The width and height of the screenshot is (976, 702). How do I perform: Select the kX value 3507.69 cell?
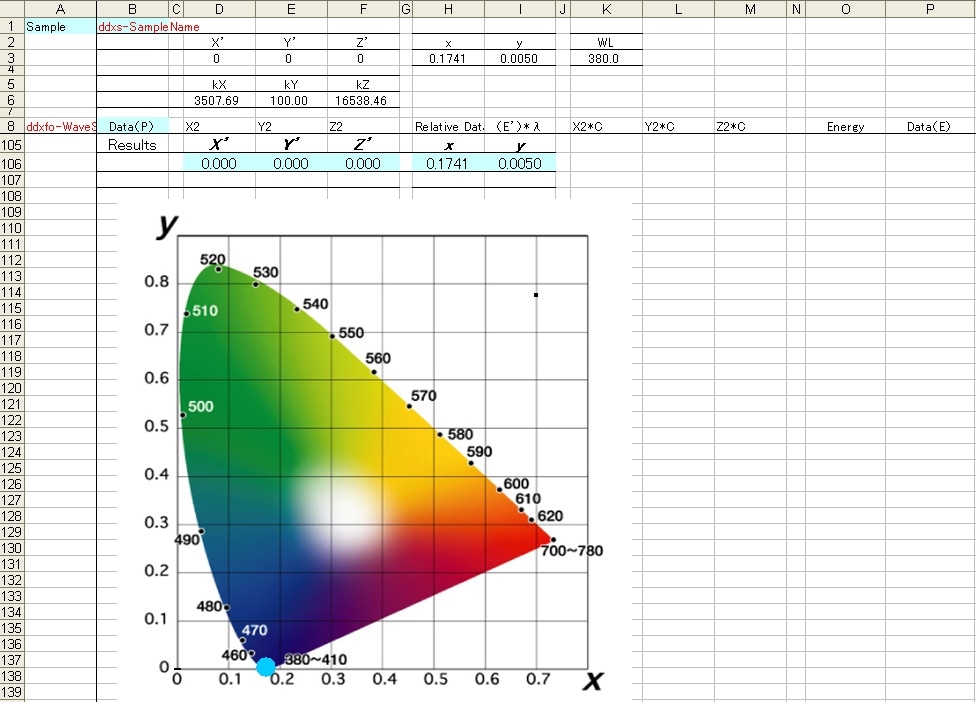coord(218,100)
